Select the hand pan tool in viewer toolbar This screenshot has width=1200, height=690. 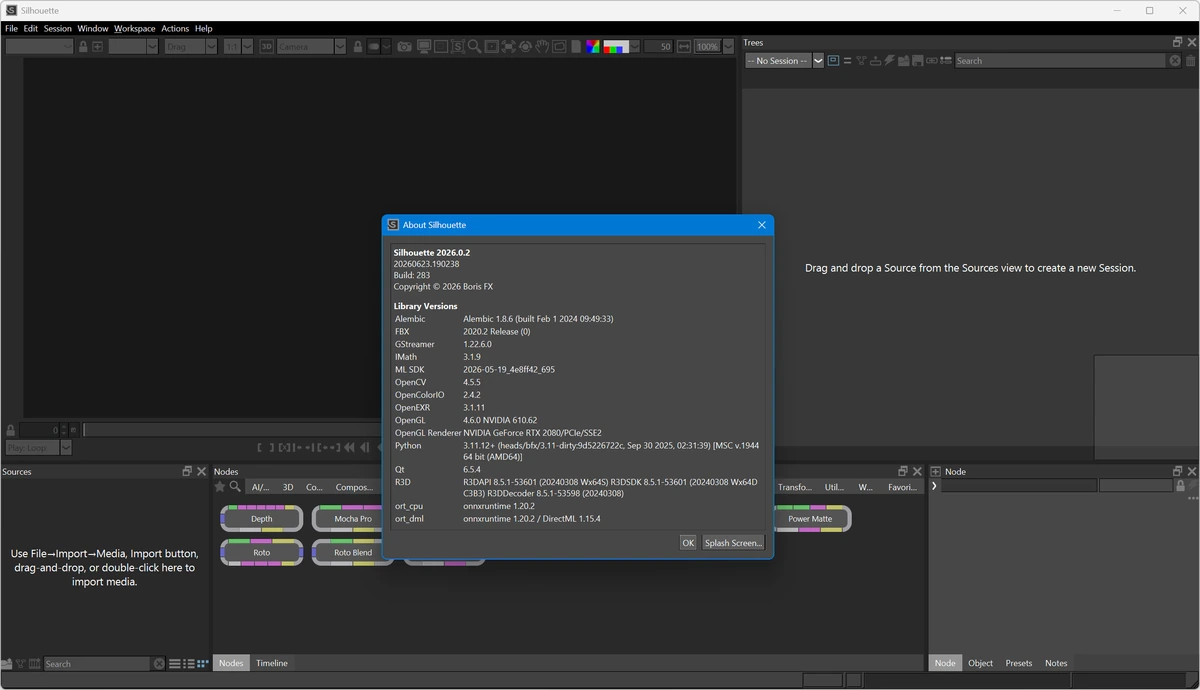point(542,46)
